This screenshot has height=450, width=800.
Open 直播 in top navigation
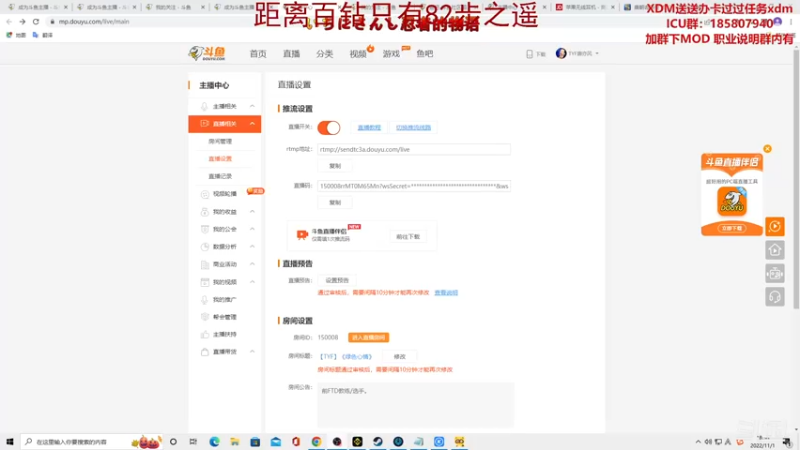[291, 54]
